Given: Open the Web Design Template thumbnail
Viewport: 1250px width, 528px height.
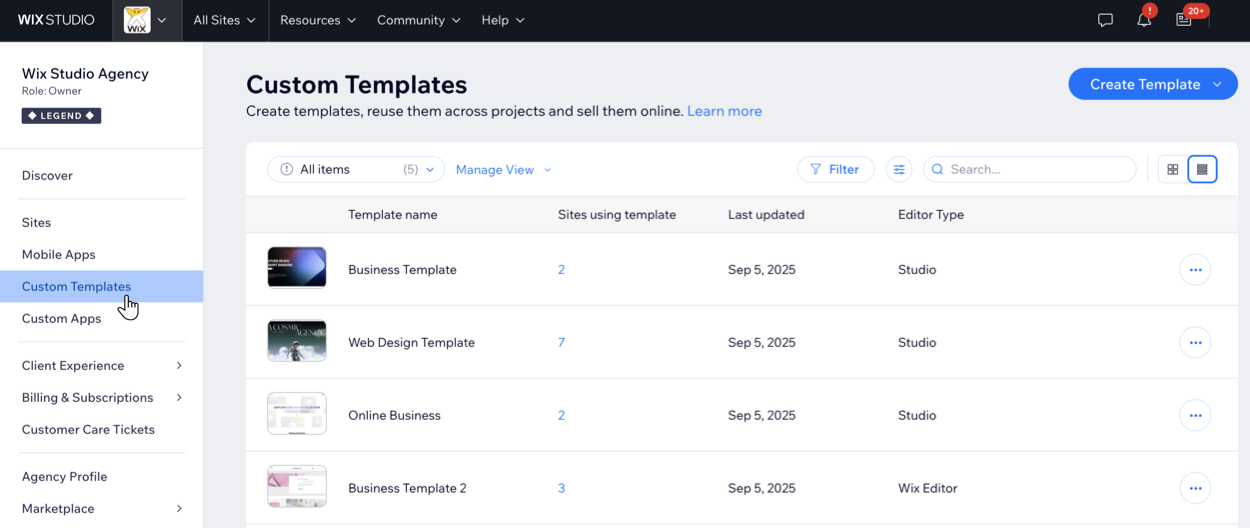Looking at the screenshot, I should (297, 342).
